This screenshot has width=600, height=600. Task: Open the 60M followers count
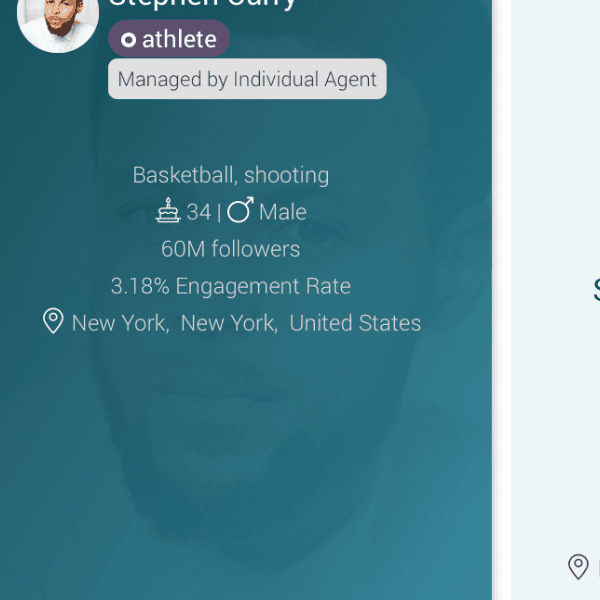point(230,249)
